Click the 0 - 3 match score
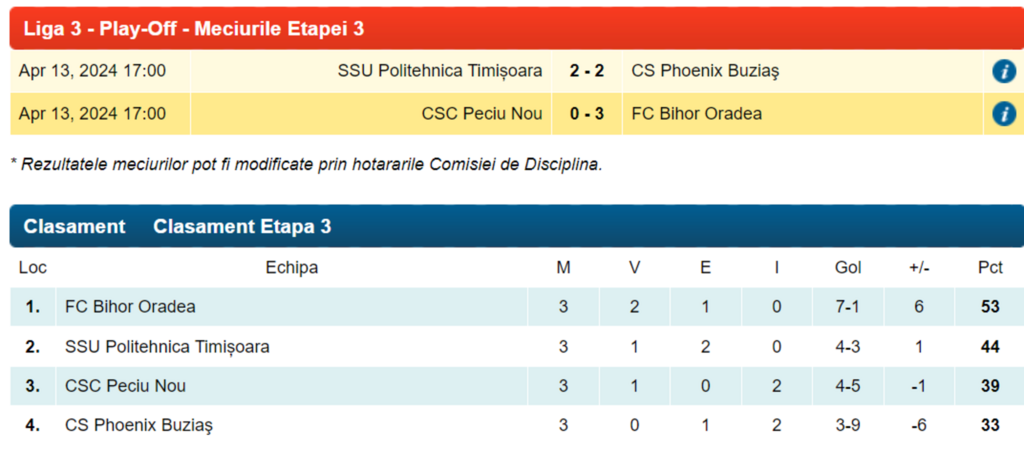Image resolution: width=1024 pixels, height=451 pixels. pos(587,114)
